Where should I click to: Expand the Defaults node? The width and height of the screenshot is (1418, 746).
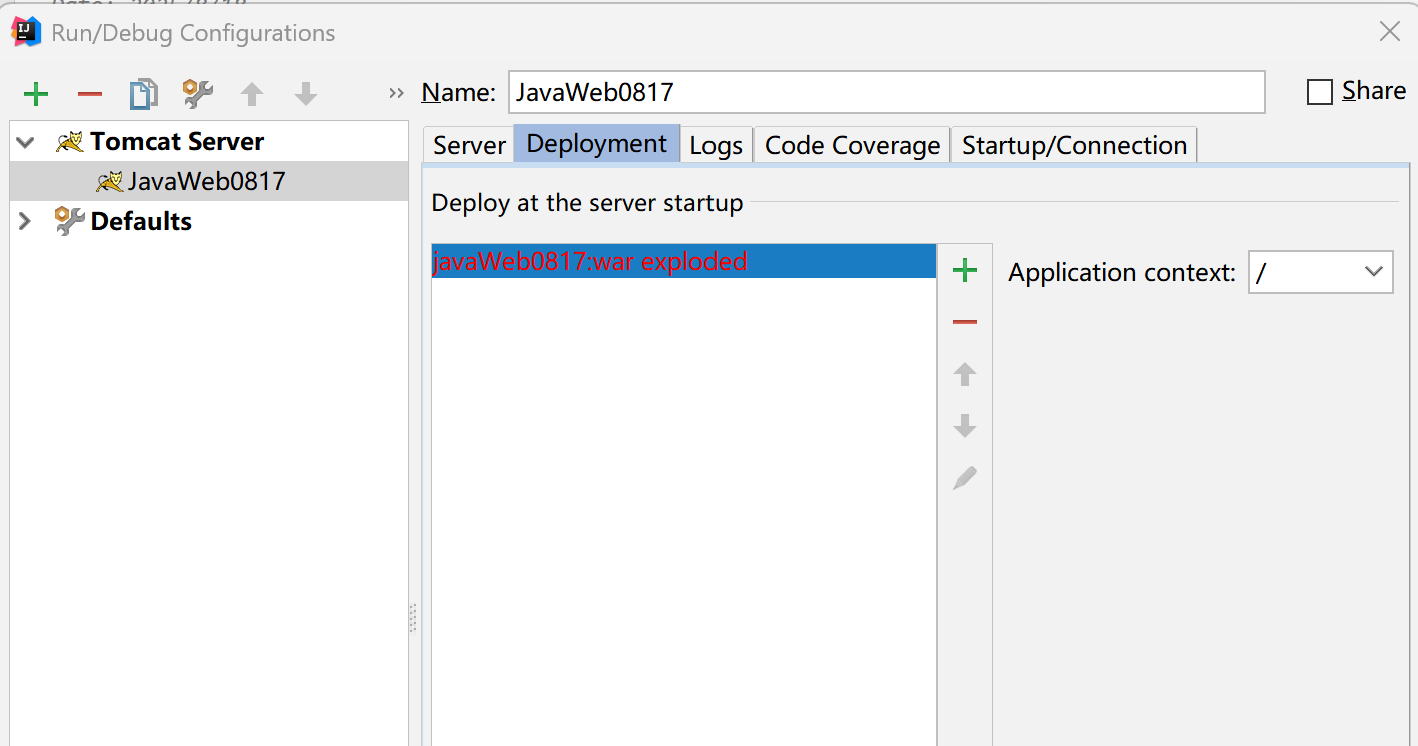click(25, 221)
